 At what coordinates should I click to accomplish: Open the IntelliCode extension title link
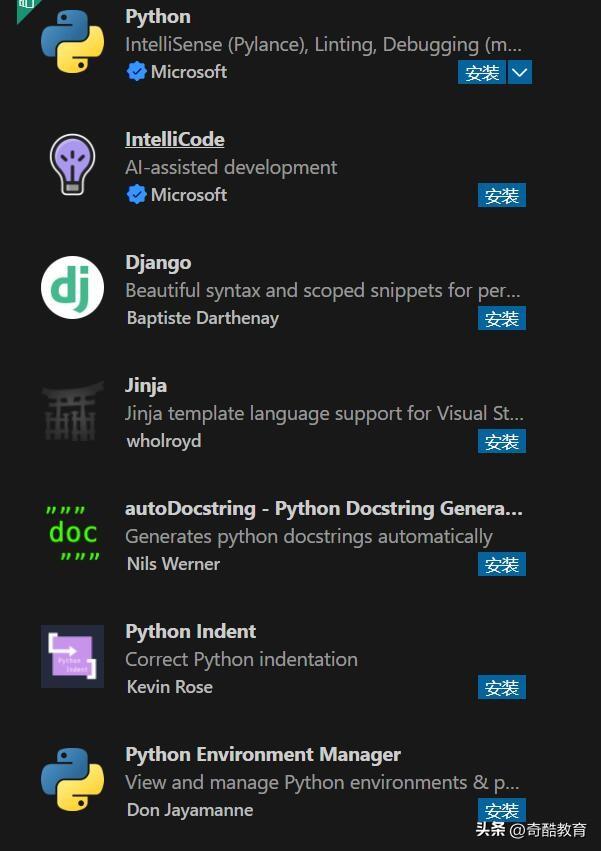click(x=175, y=139)
